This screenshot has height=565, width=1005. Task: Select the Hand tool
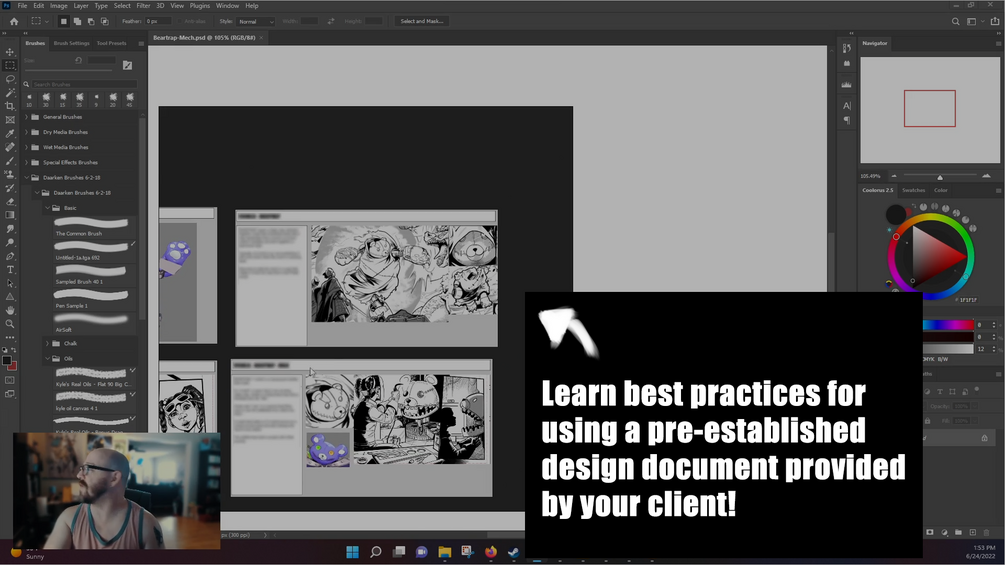click(10, 311)
